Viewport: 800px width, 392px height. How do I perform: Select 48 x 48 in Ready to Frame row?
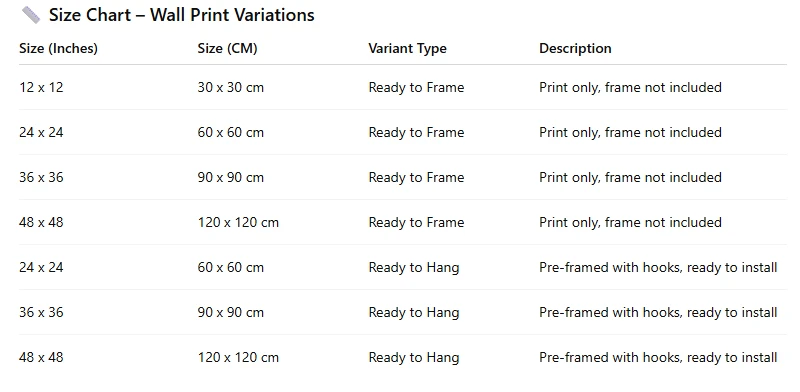[41, 222]
